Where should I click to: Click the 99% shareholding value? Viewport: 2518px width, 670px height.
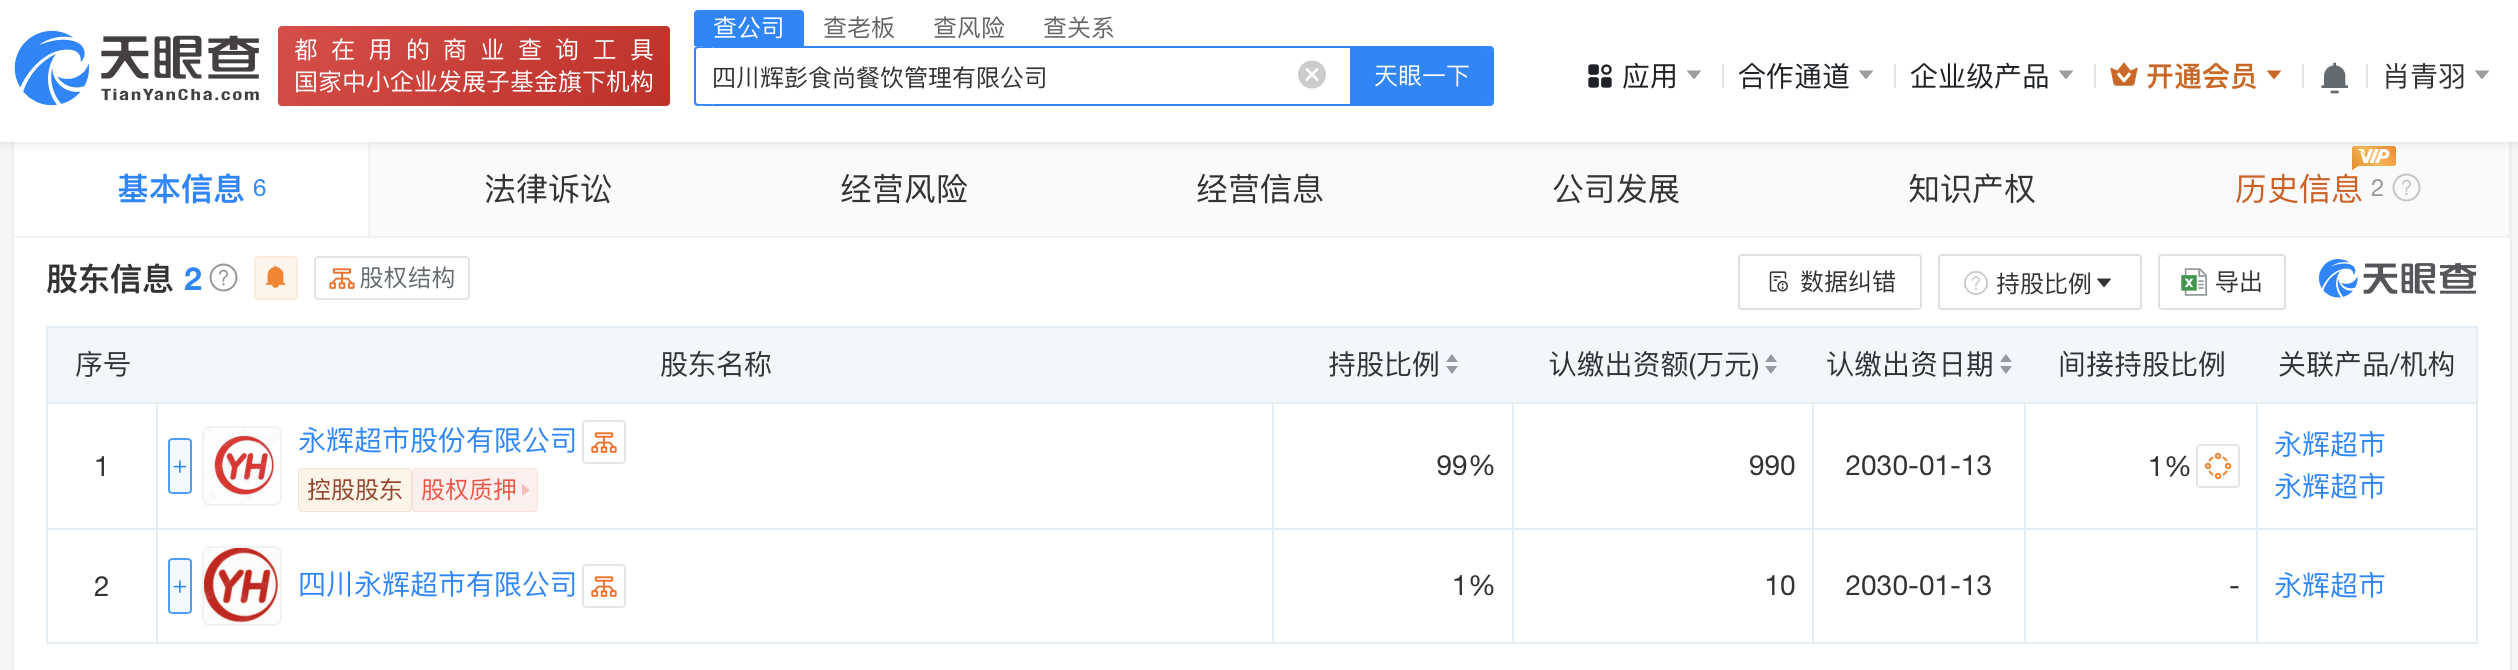click(1464, 466)
